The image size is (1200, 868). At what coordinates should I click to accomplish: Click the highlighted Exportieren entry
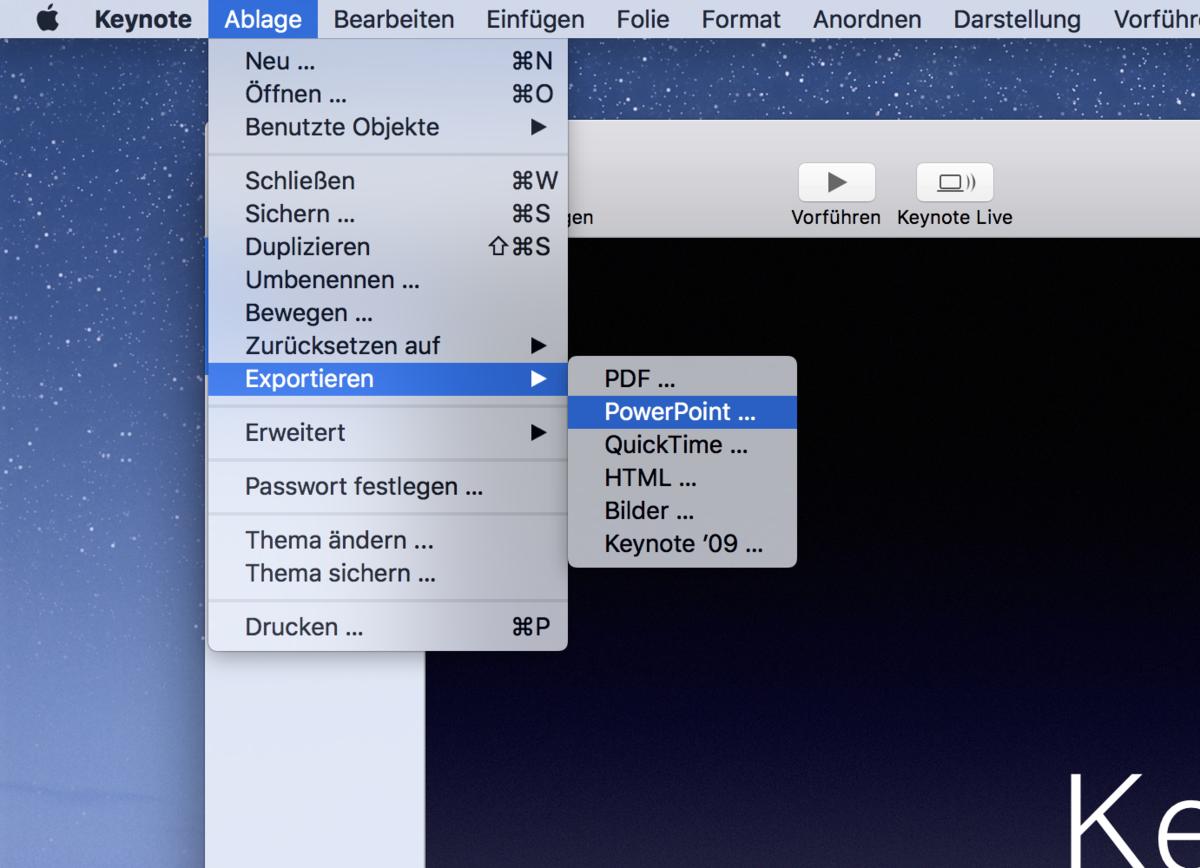(x=388, y=379)
